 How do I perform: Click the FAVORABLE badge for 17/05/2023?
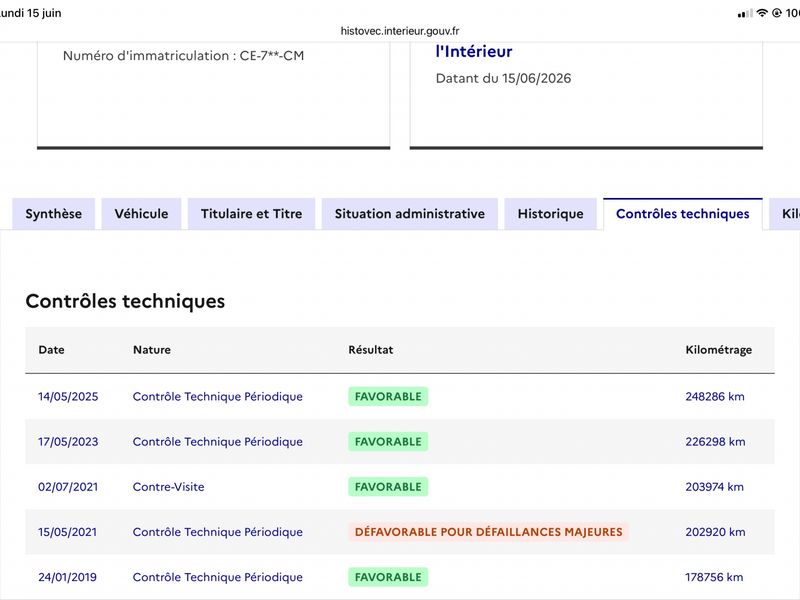(388, 442)
